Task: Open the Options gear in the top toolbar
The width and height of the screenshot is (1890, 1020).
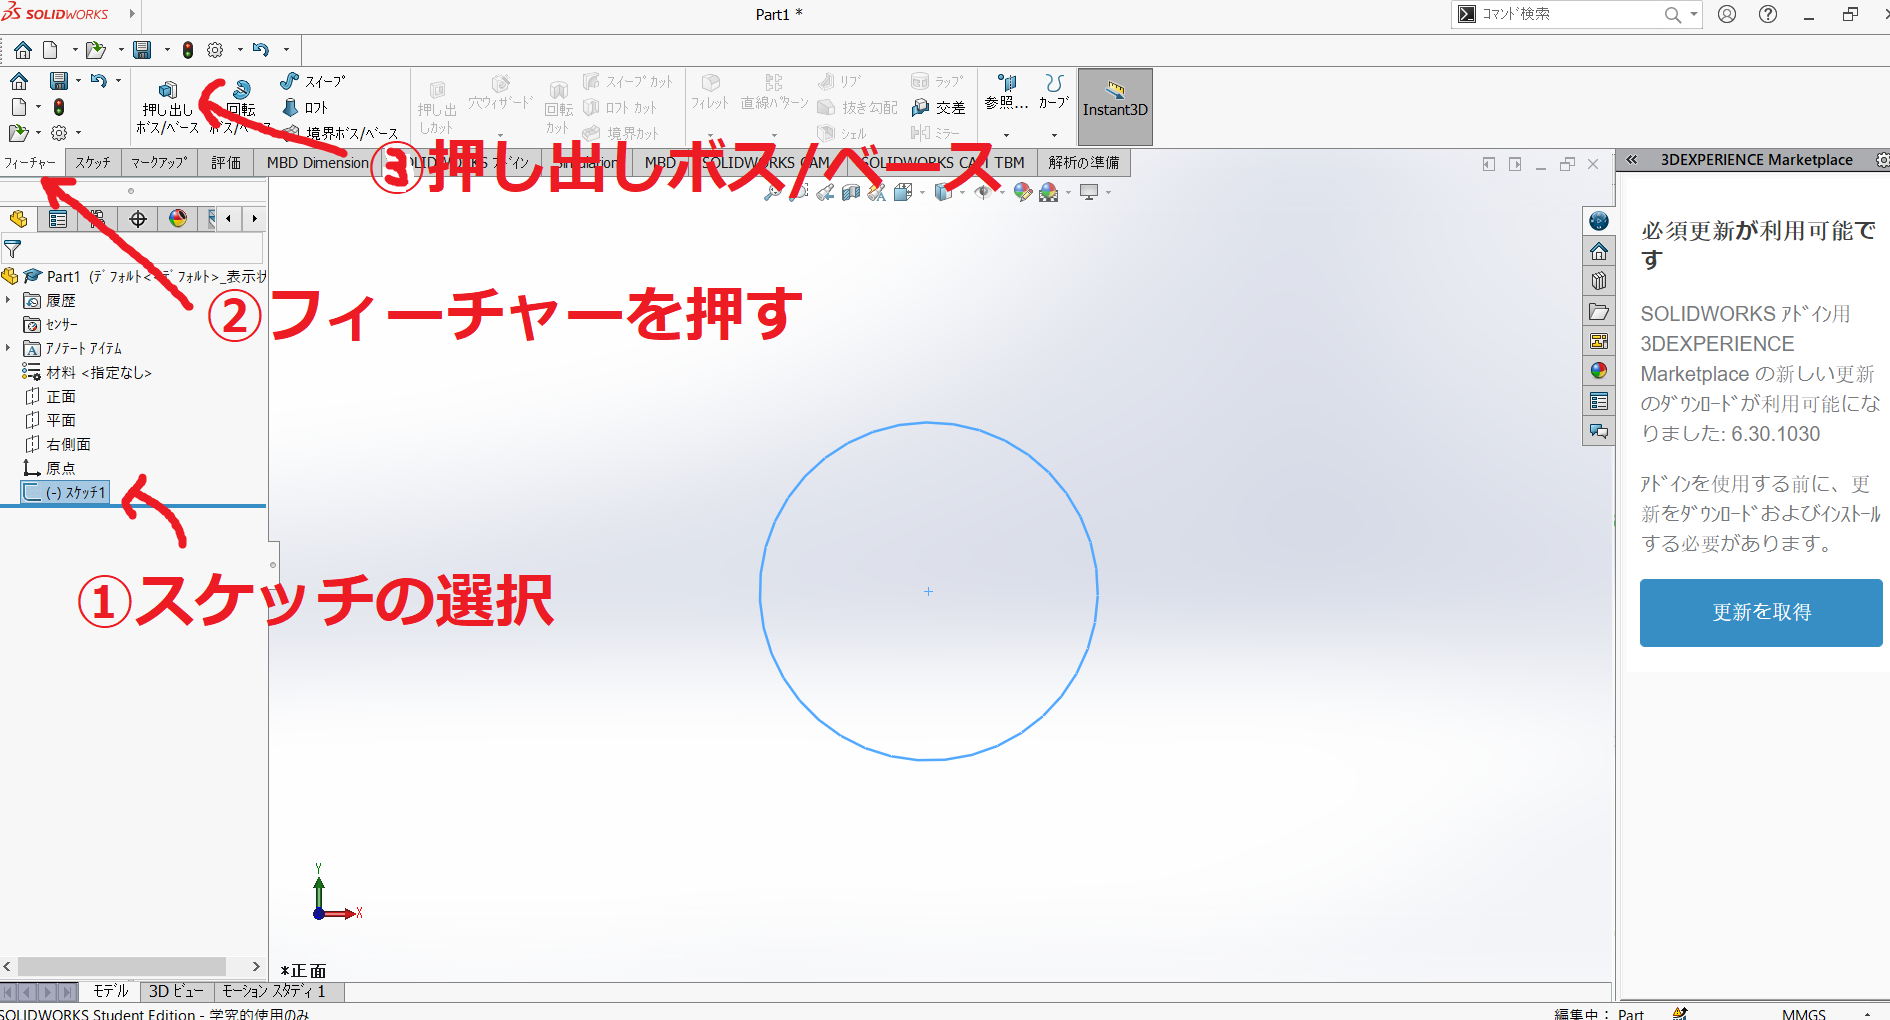Action: click(x=215, y=49)
